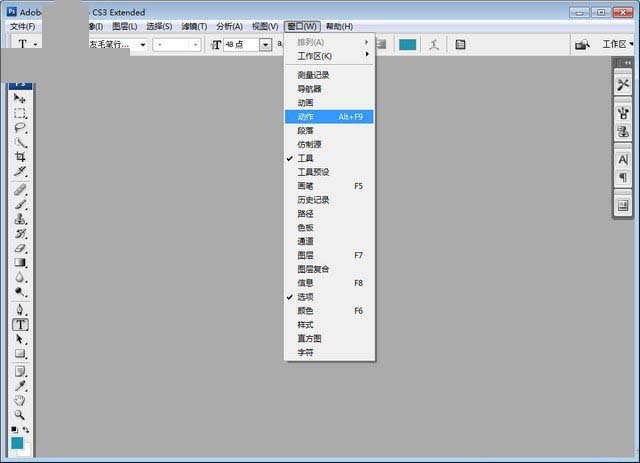This screenshot has width=640, height=463.
Task: Click the Create Warped Text icon
Action: pos(434,45)
